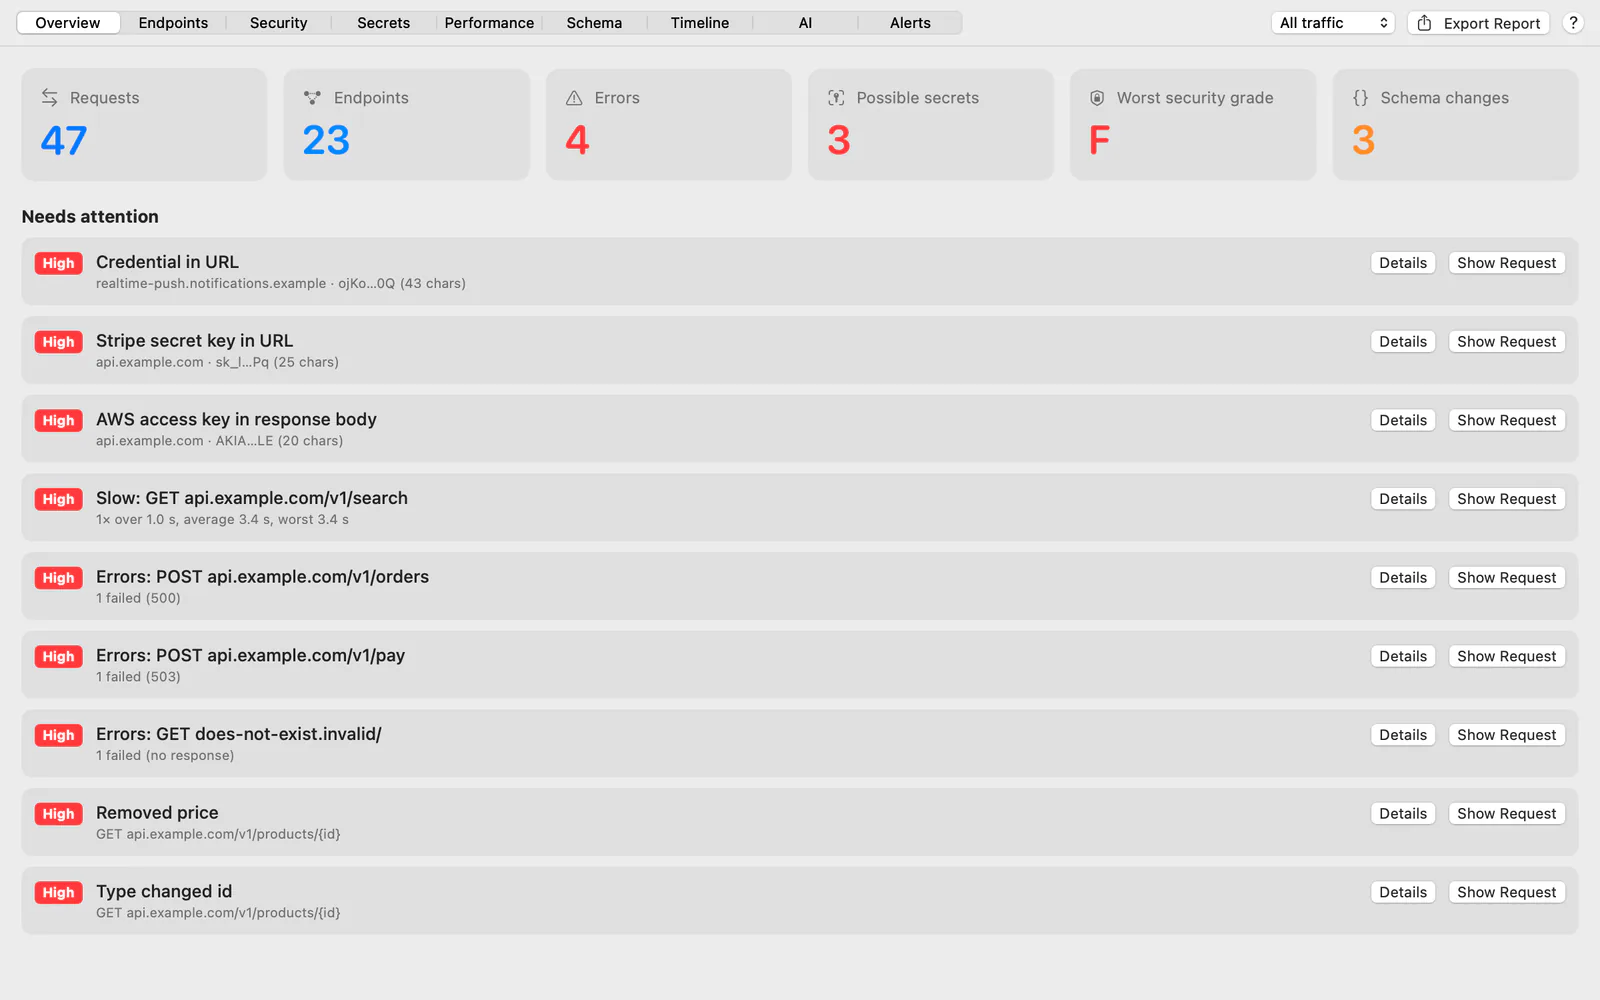Click the Requests count 47
The width and height of the screenshot is (1600, 1000).
(64, 140)
